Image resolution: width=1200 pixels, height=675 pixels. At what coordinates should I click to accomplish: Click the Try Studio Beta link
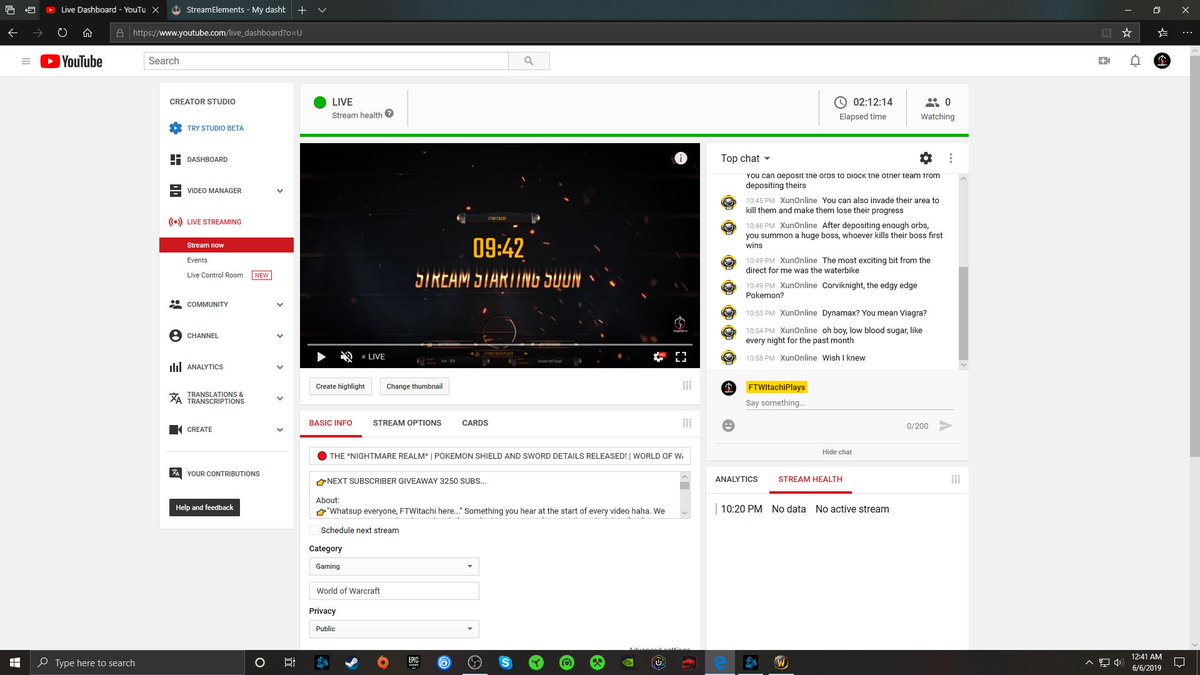pos(215,128)
